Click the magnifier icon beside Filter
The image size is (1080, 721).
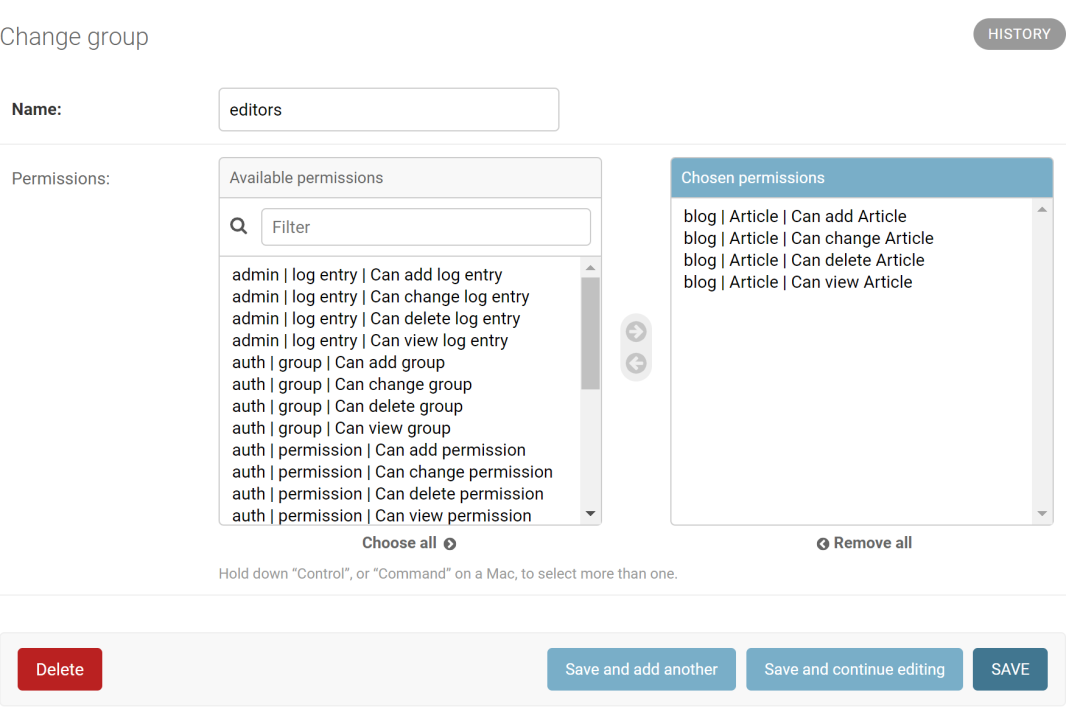239,226
